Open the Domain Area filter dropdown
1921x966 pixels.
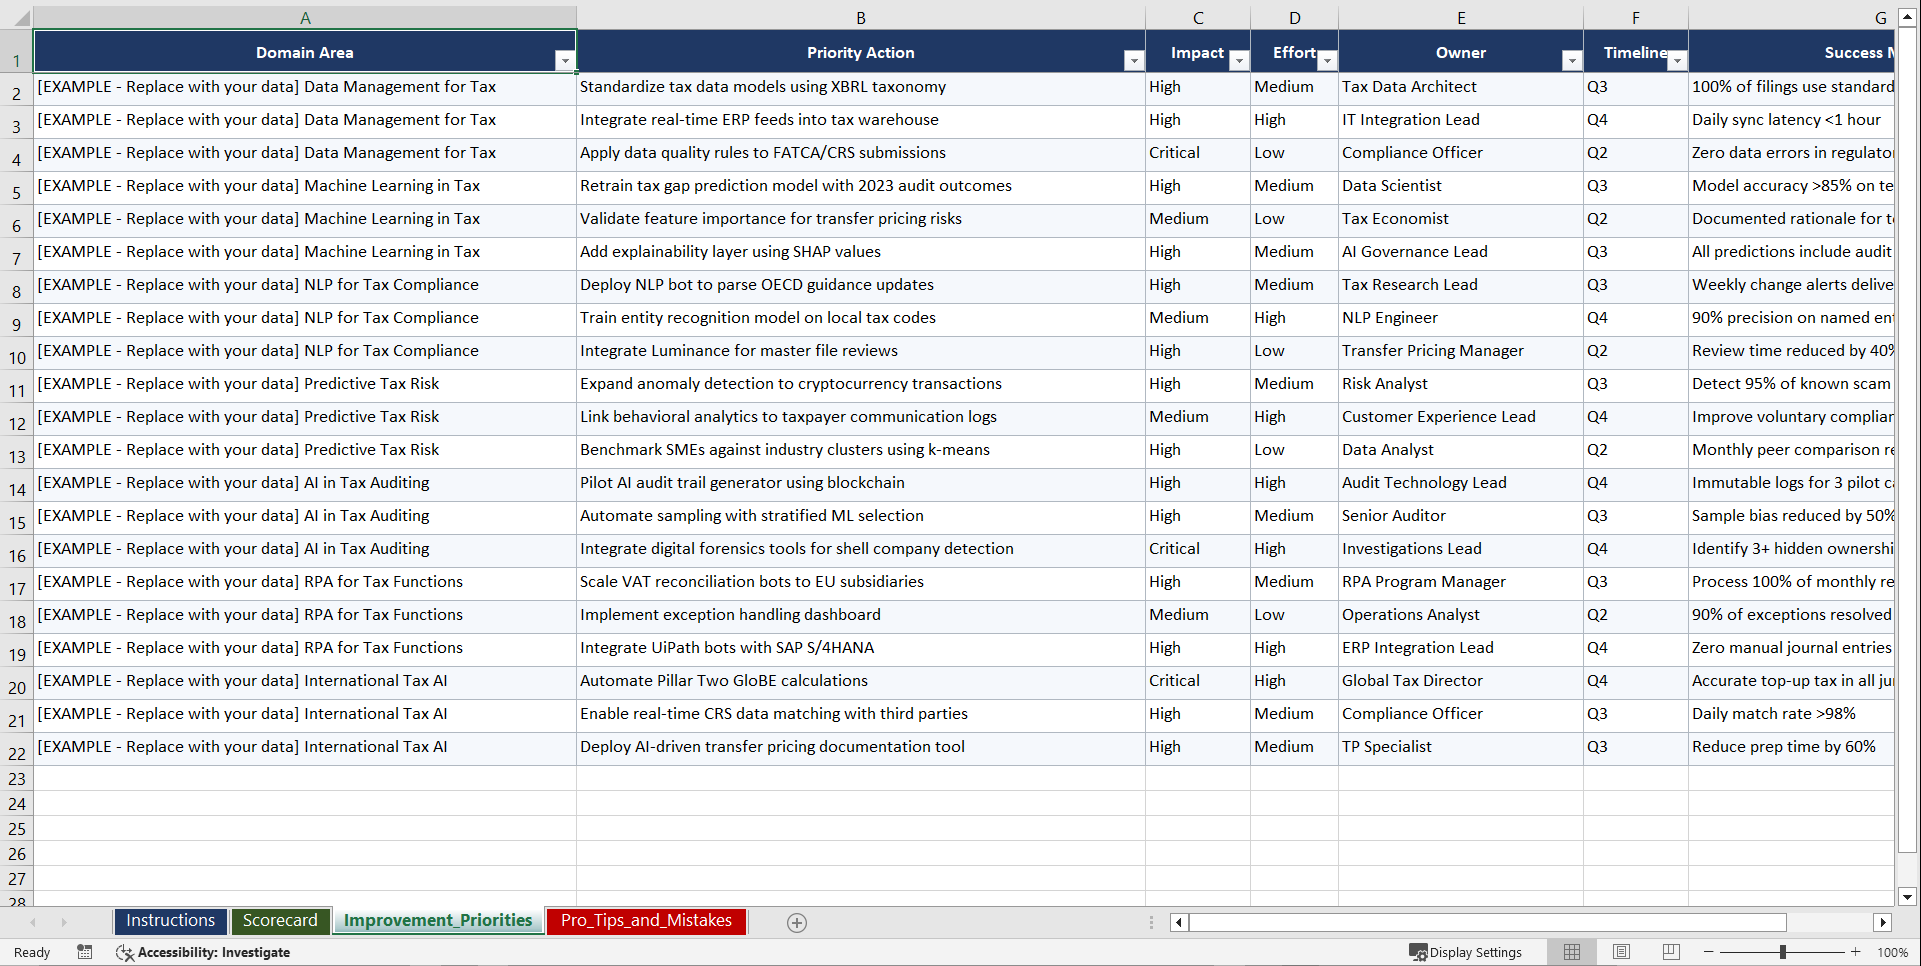[566, 60]
